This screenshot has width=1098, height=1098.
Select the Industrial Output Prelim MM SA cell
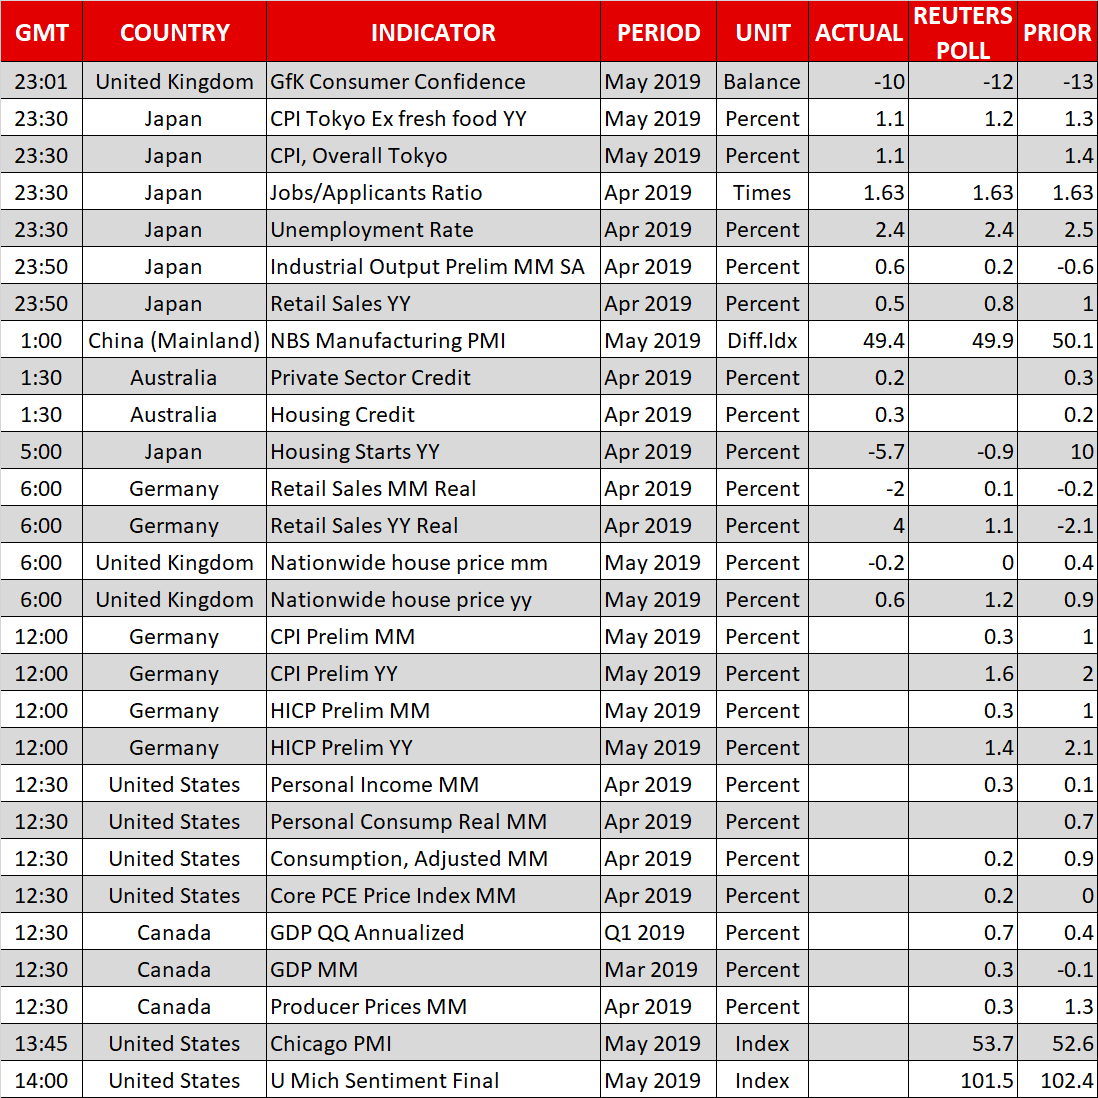pyautogui.click(x=433, y=266)
